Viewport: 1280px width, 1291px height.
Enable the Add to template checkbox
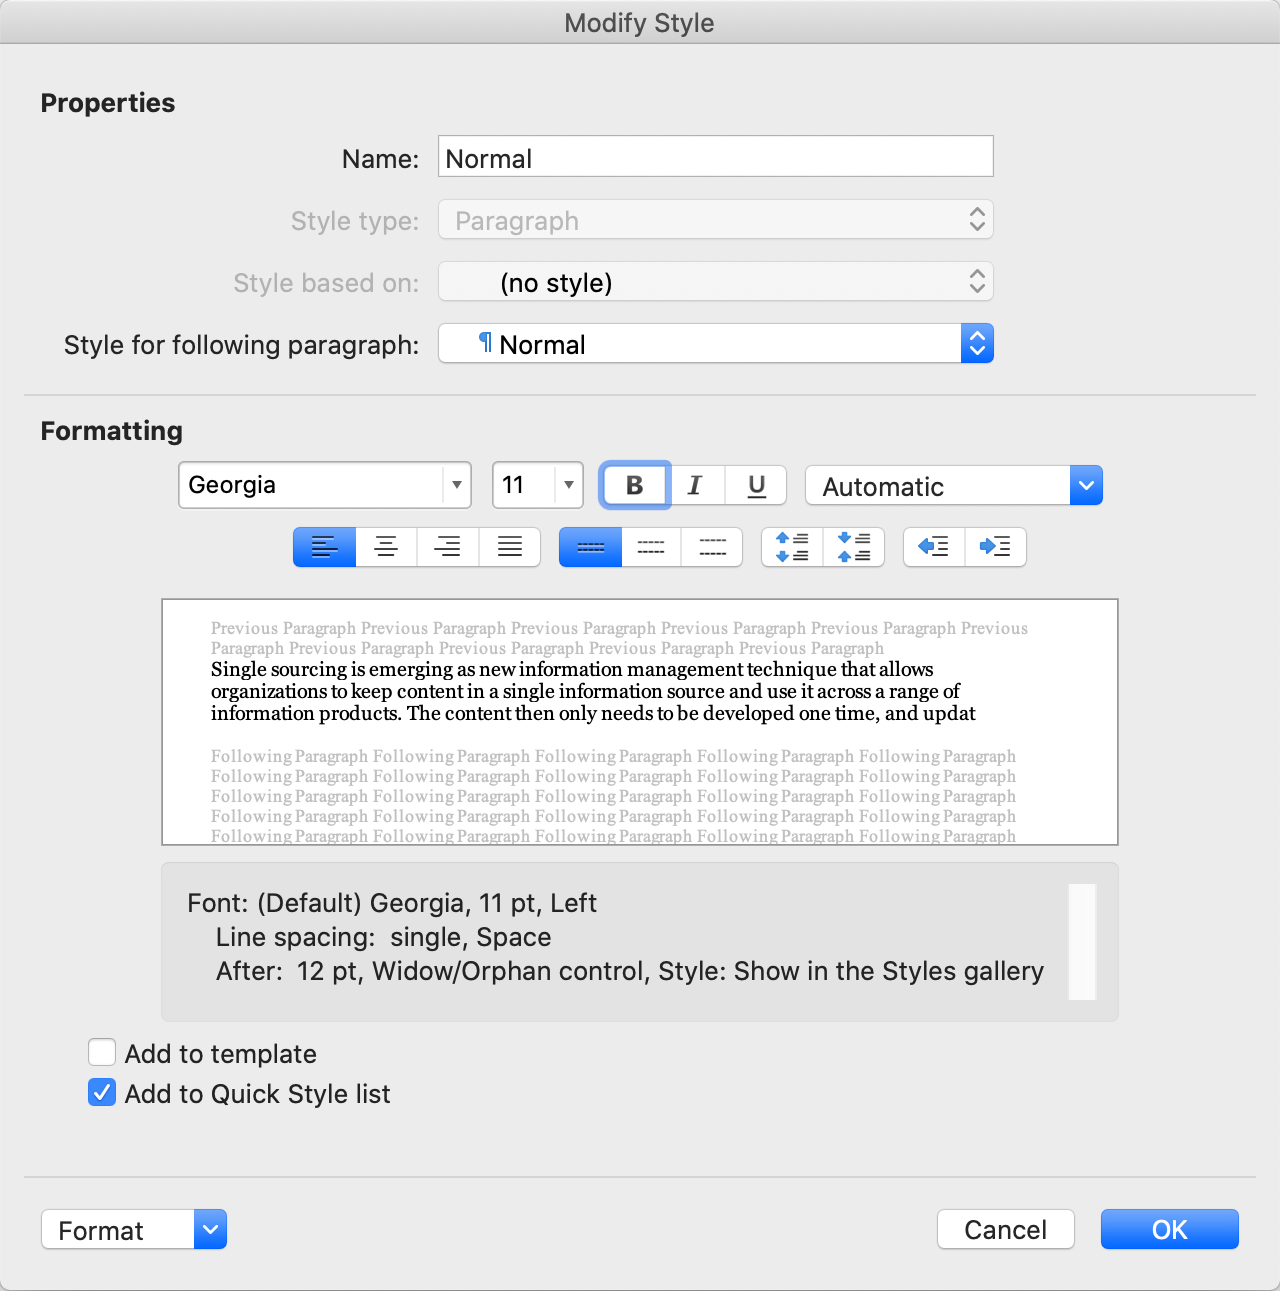coord(102,1053)
